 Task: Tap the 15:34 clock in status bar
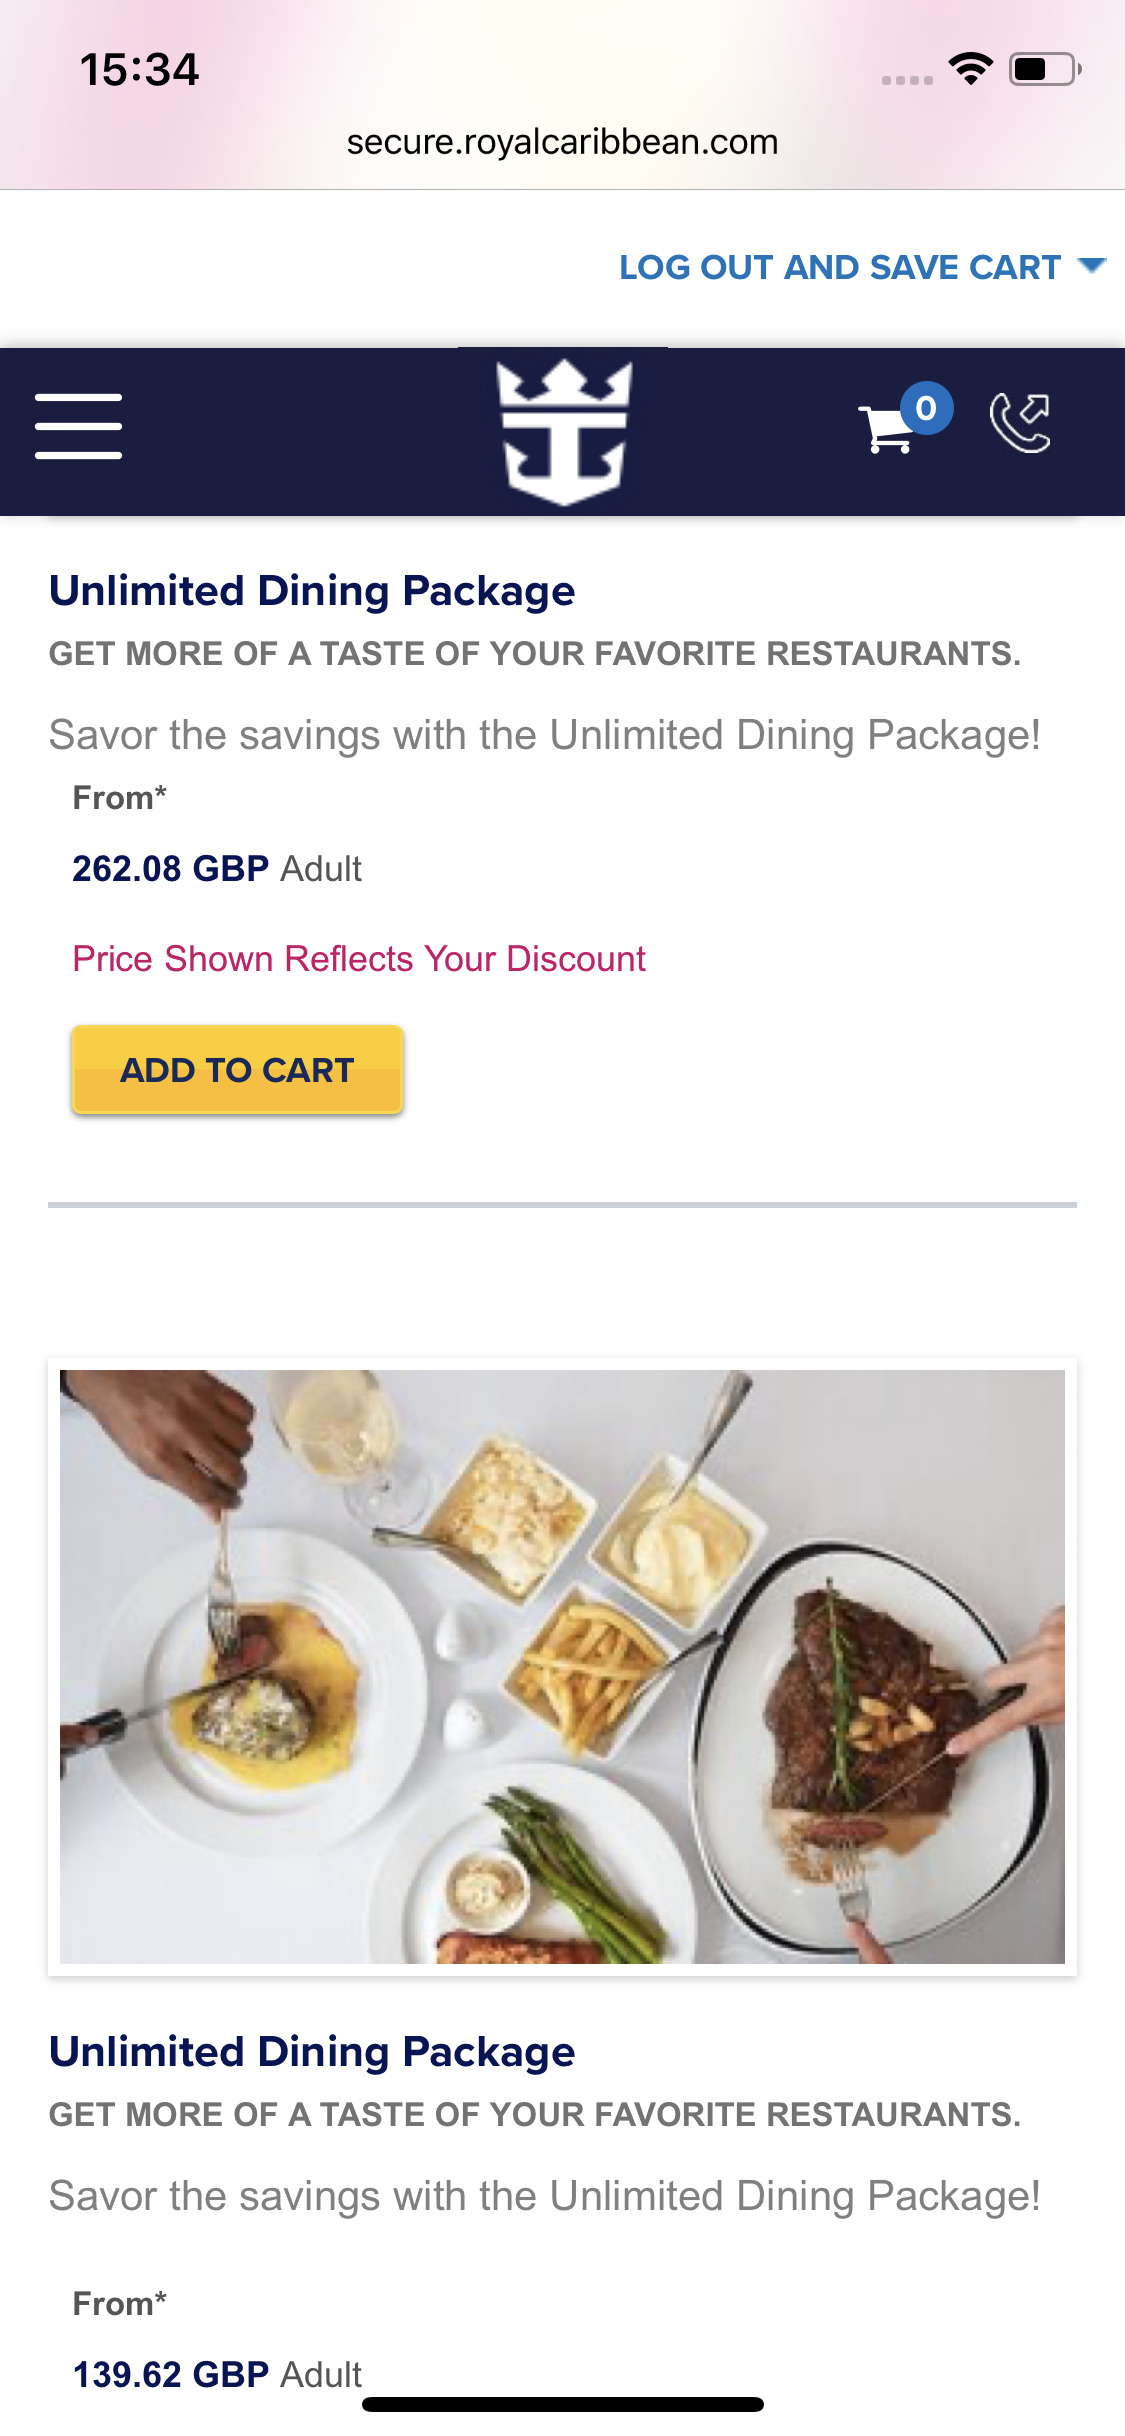[140, 70]
